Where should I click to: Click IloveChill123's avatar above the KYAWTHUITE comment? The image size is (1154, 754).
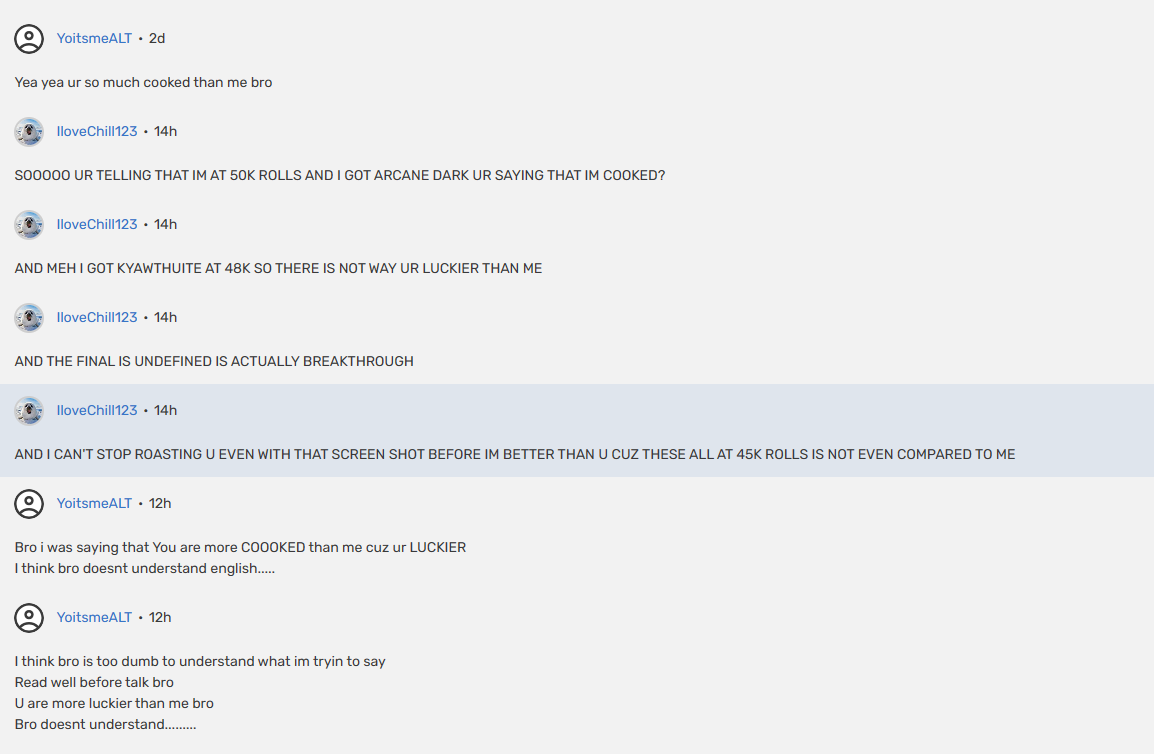point(29,225)
